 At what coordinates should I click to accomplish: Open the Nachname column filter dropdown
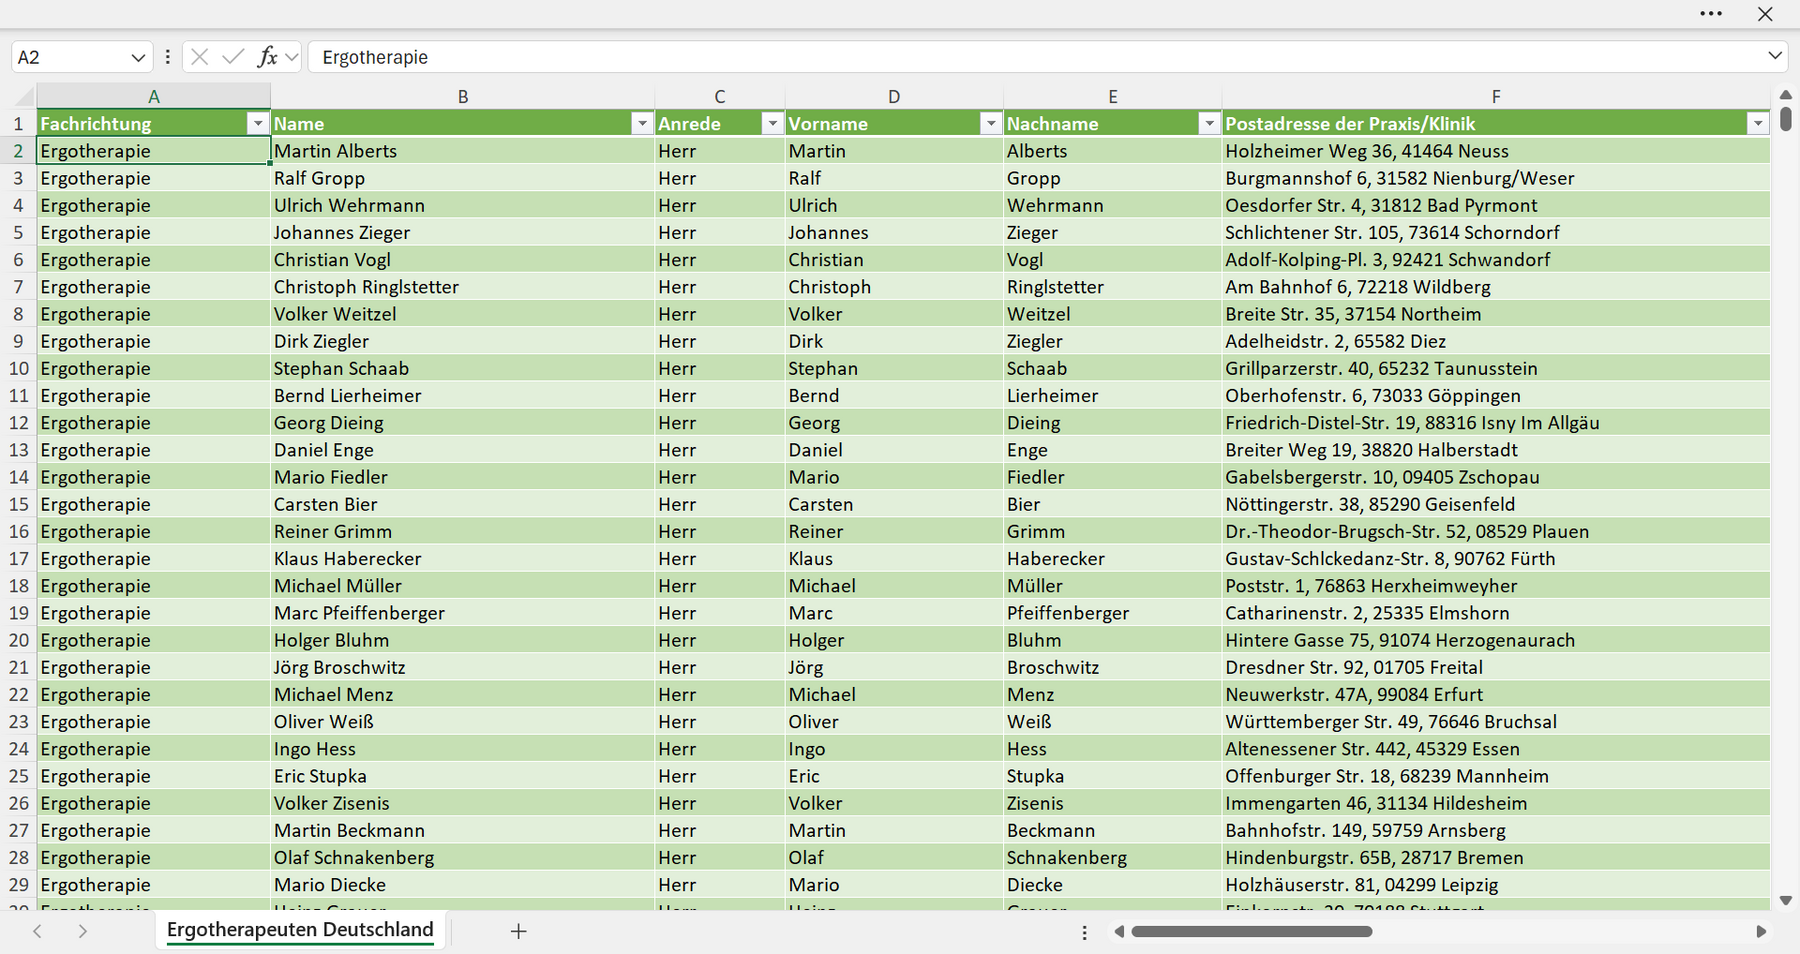[1209, 123]
